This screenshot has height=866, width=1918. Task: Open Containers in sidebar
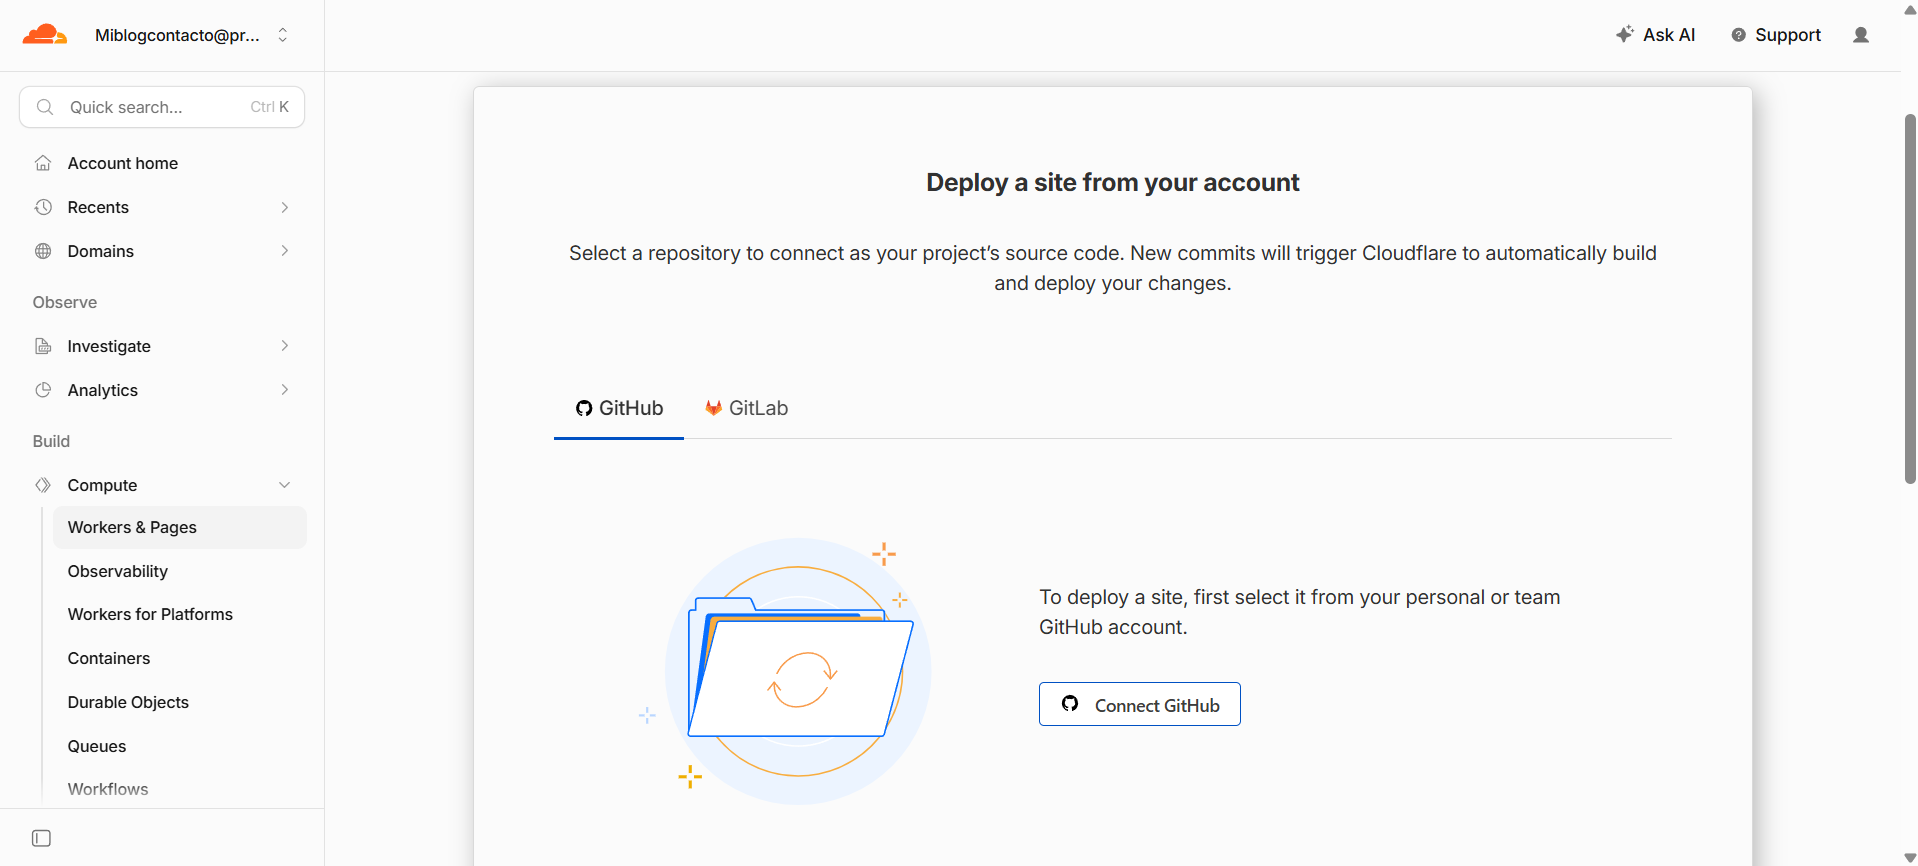(x=109, y=658)
